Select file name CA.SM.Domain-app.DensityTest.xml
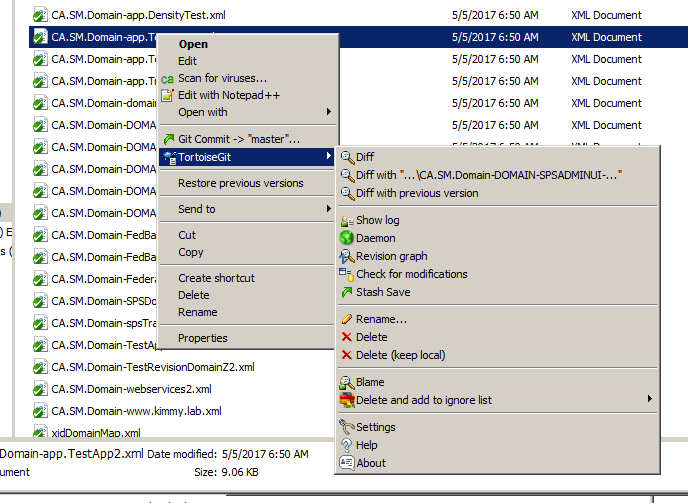Viewport: 688px width, 503px height. [138, 15]
